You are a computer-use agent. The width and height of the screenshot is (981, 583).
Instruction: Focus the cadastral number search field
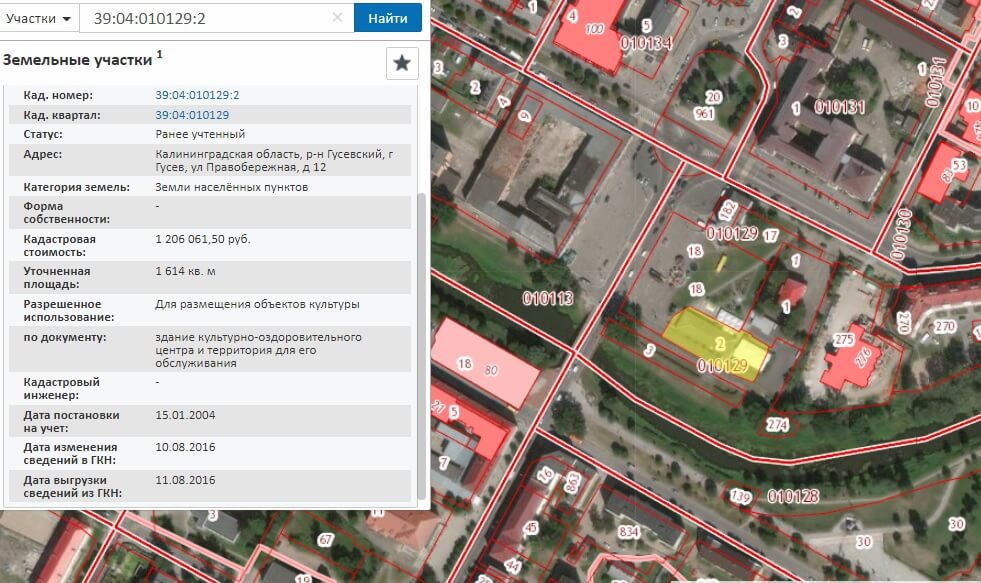pyautogui.click(x=216, y=18)
